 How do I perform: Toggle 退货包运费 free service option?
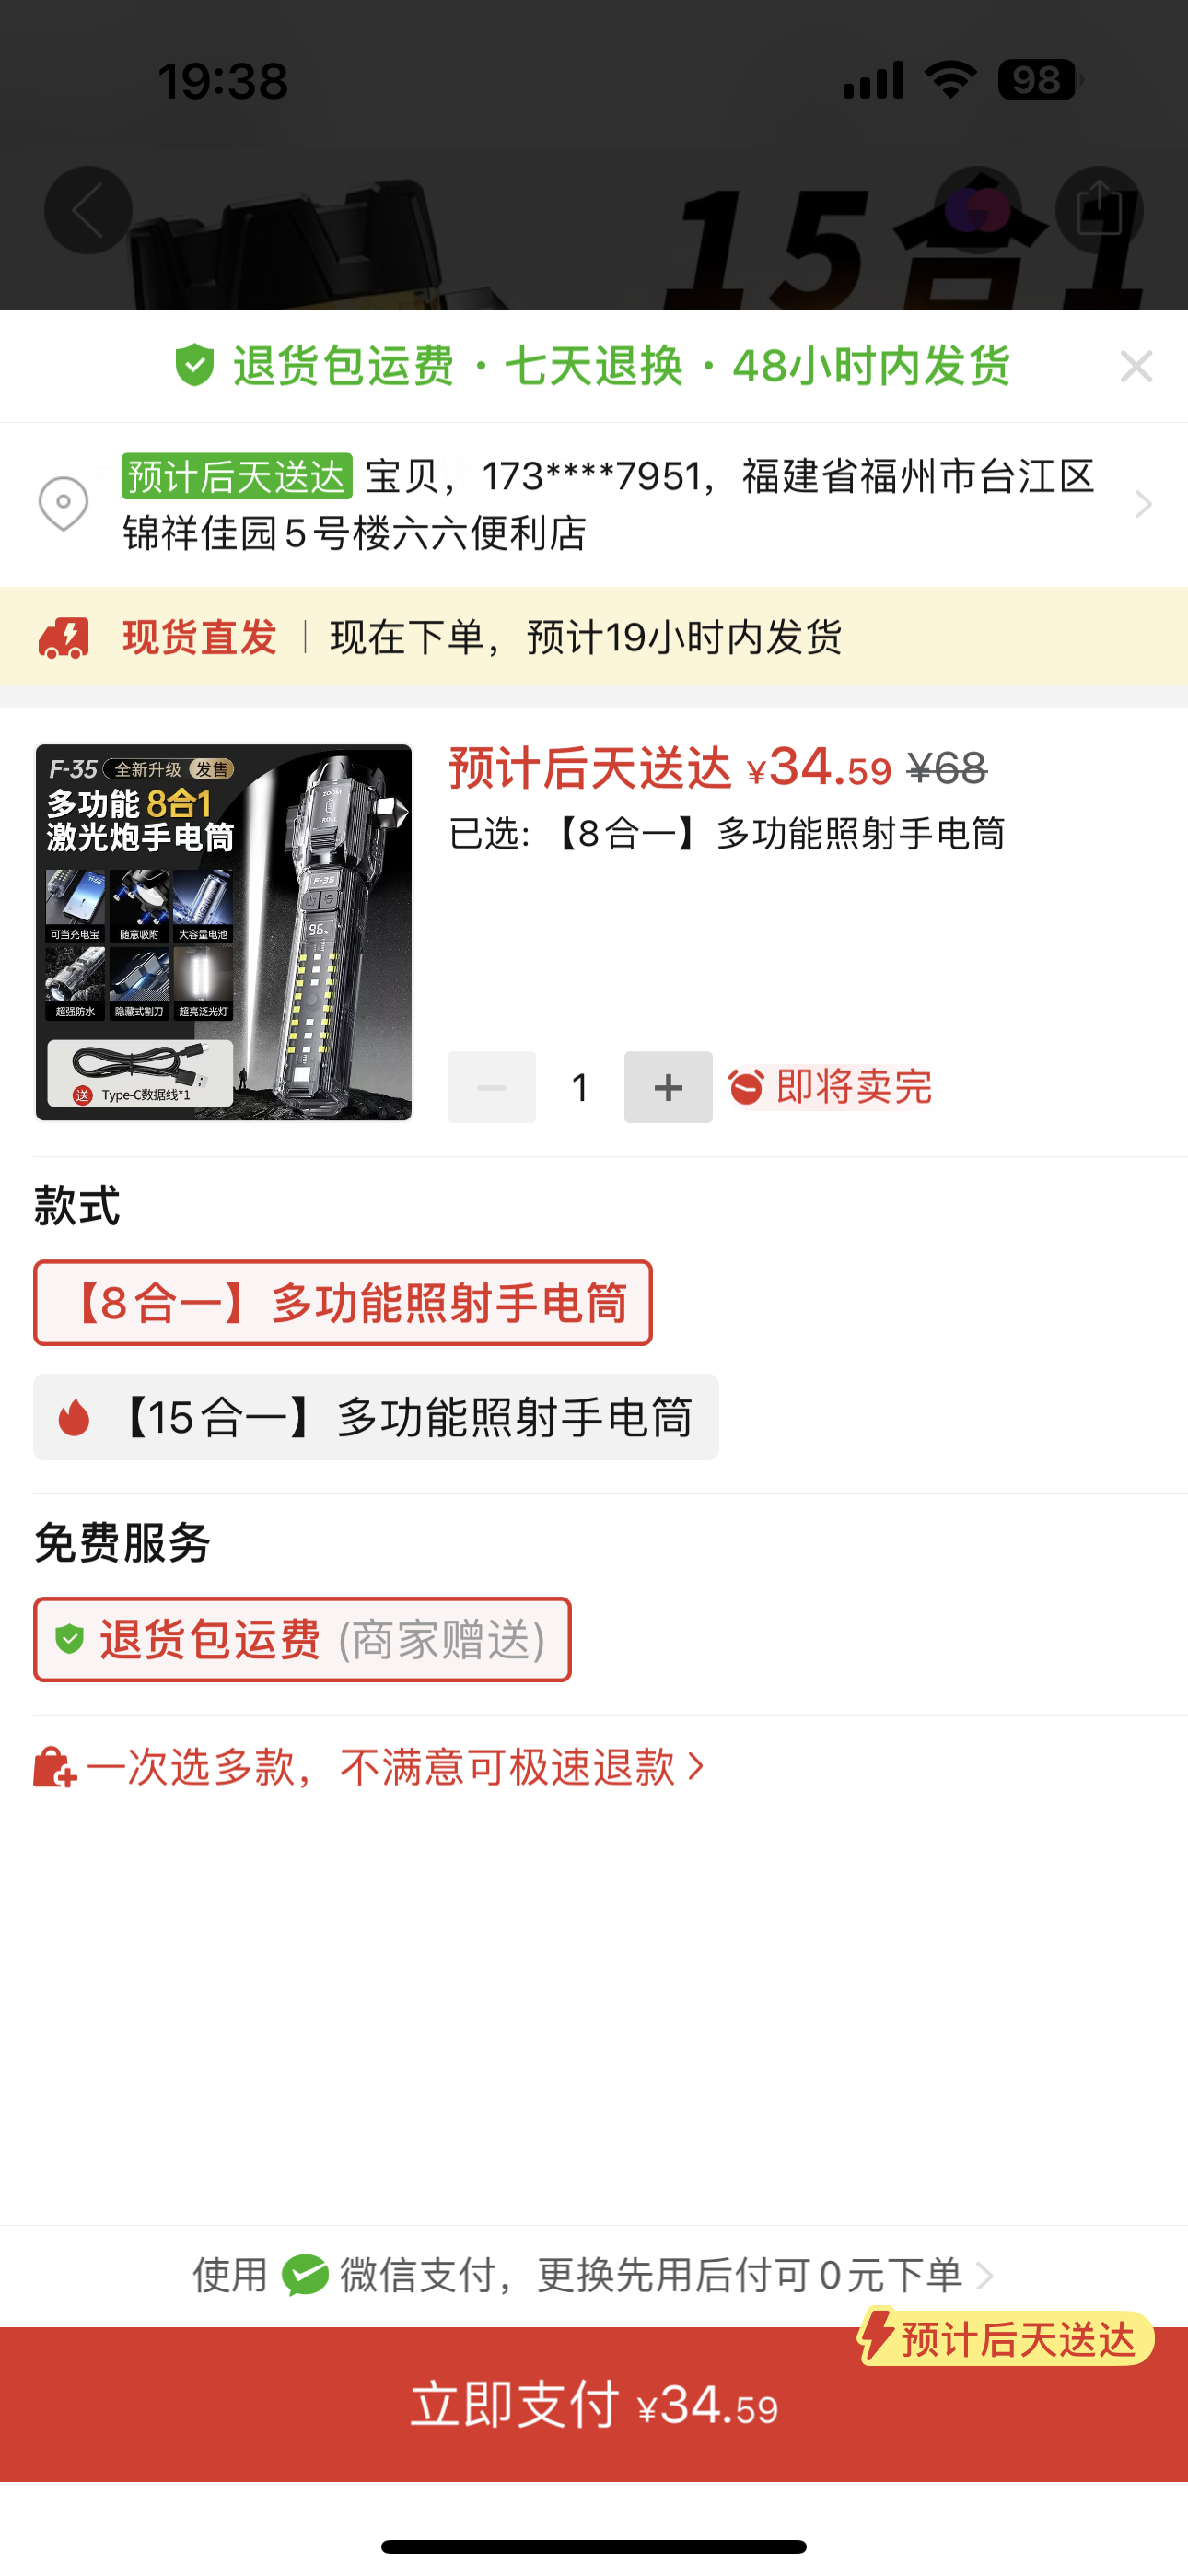click(x=302, y=1639)
